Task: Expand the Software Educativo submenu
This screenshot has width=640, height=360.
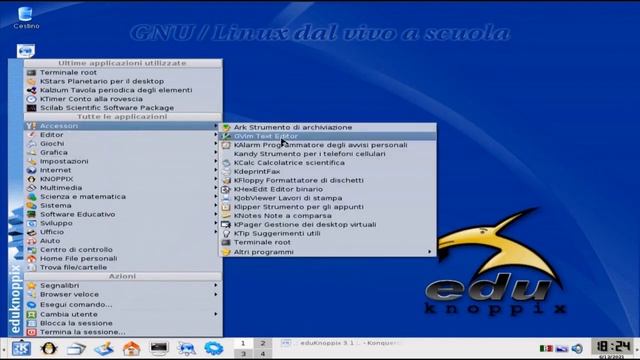Action: coord(123,214)
